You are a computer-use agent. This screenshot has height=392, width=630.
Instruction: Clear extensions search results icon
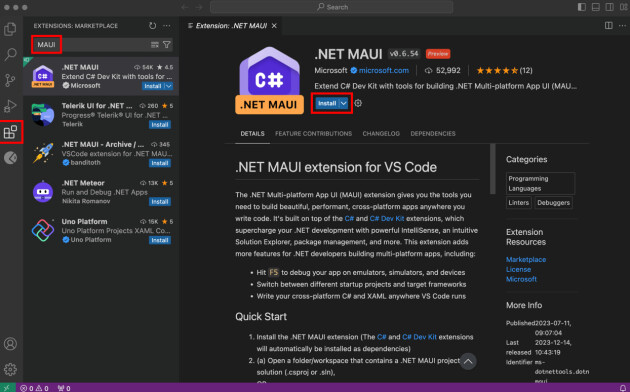point(155,45)
